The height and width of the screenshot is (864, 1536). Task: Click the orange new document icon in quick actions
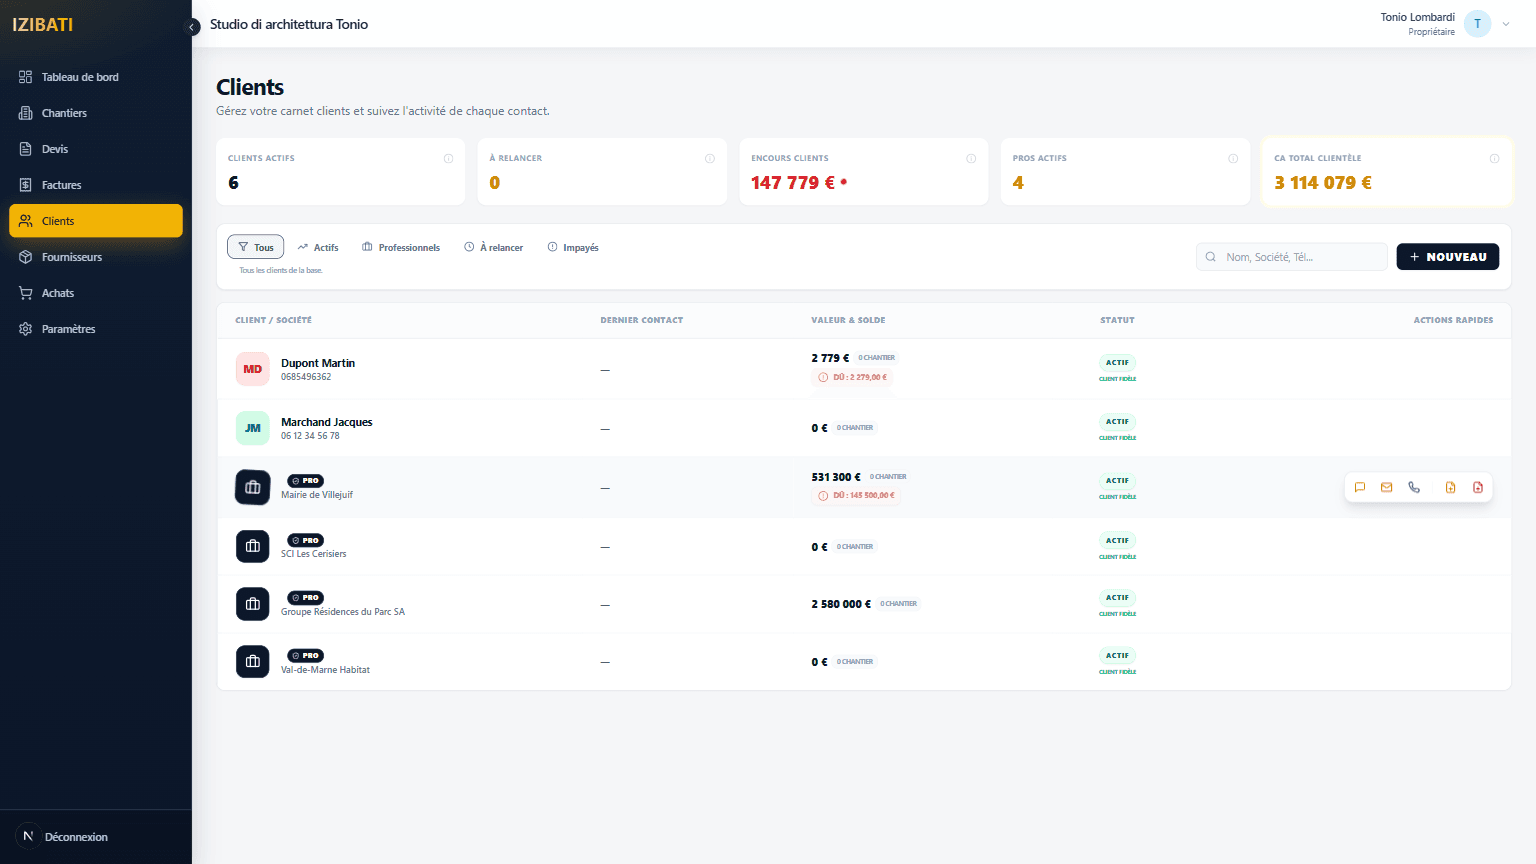1450,488
